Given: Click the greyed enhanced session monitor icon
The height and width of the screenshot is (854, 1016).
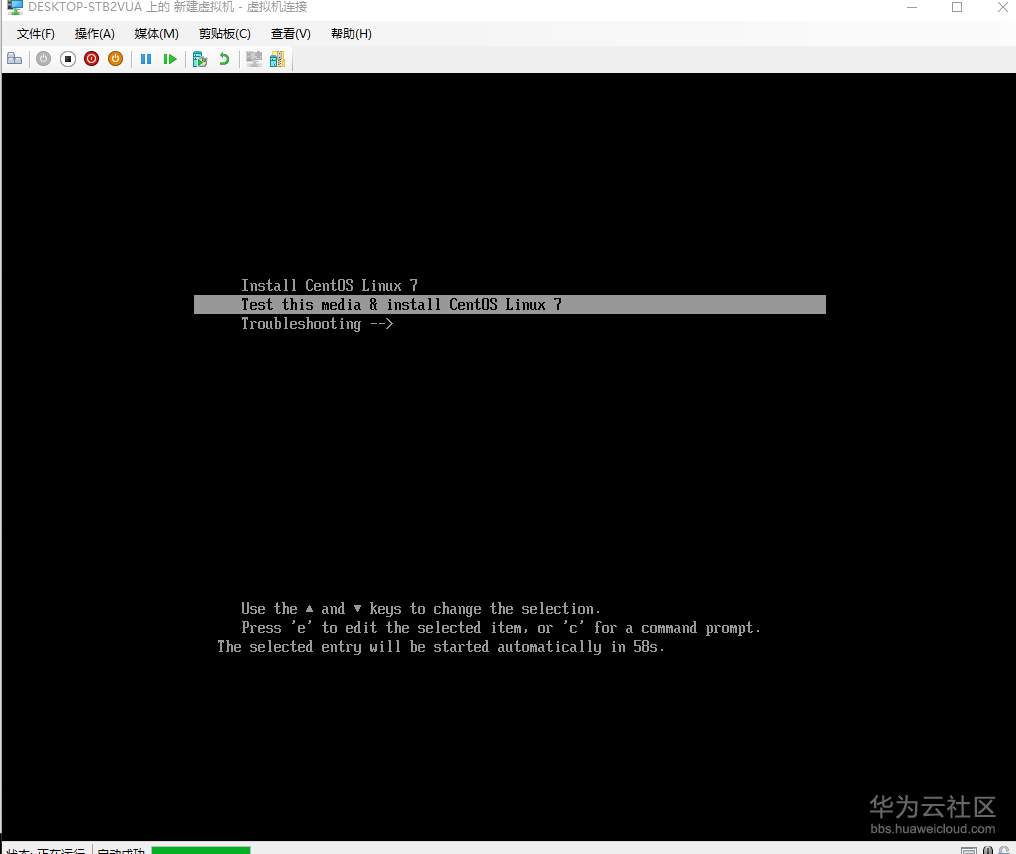Looking at the screenshot, I should (x=254, y=59).
